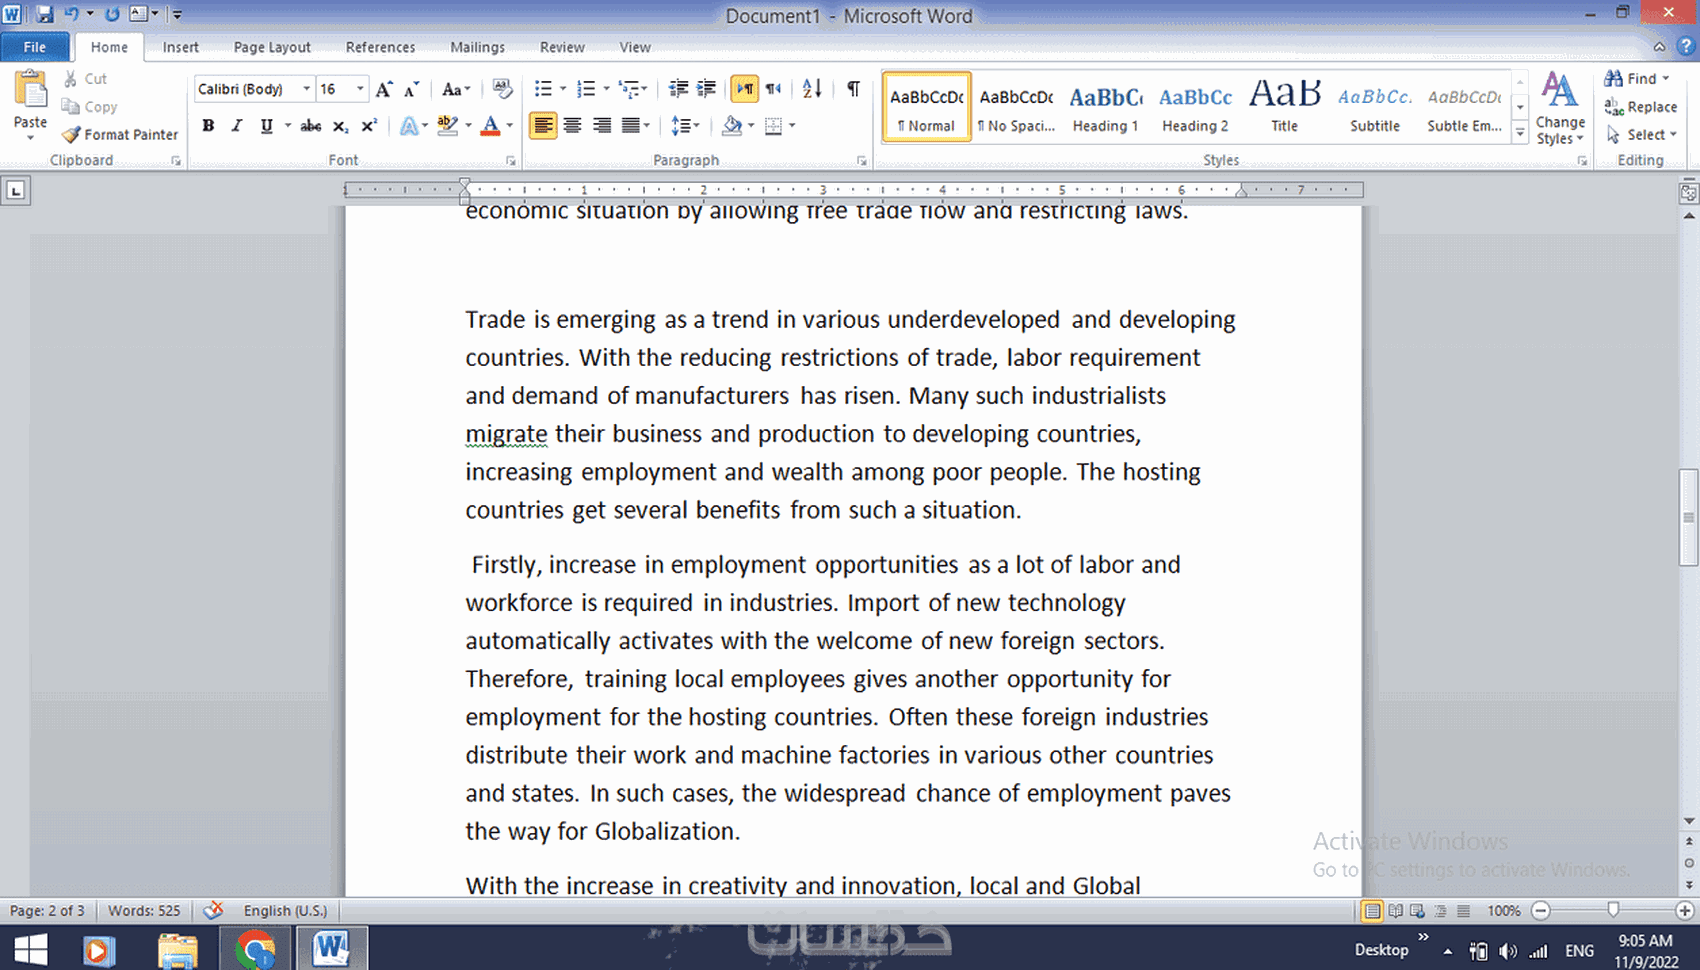This screenshot has height=970, width=1700.
Task: Switch to the Page Layout tab
Action: 272,47
